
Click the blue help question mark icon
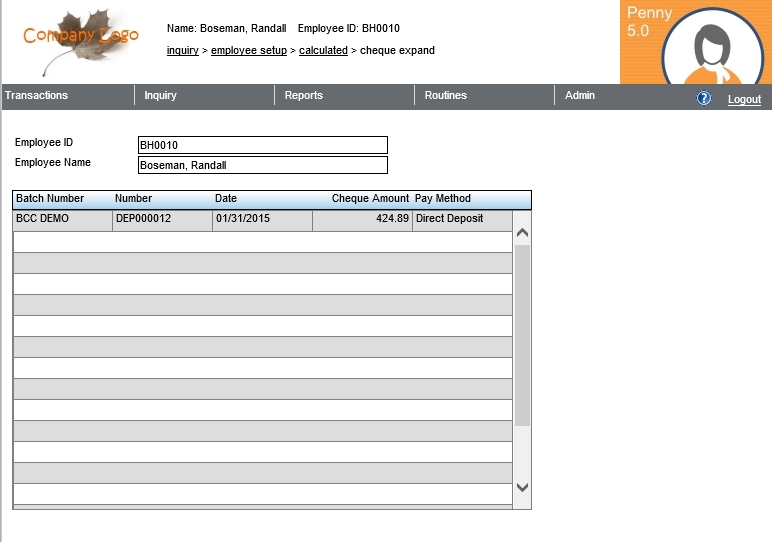tap(704, 98)
